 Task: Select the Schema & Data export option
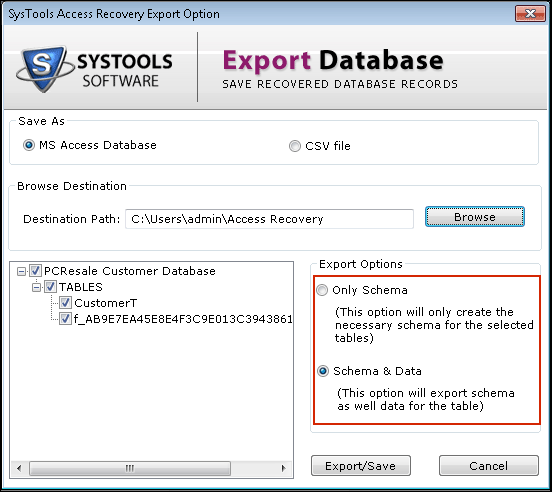click(x=323, y=371)
